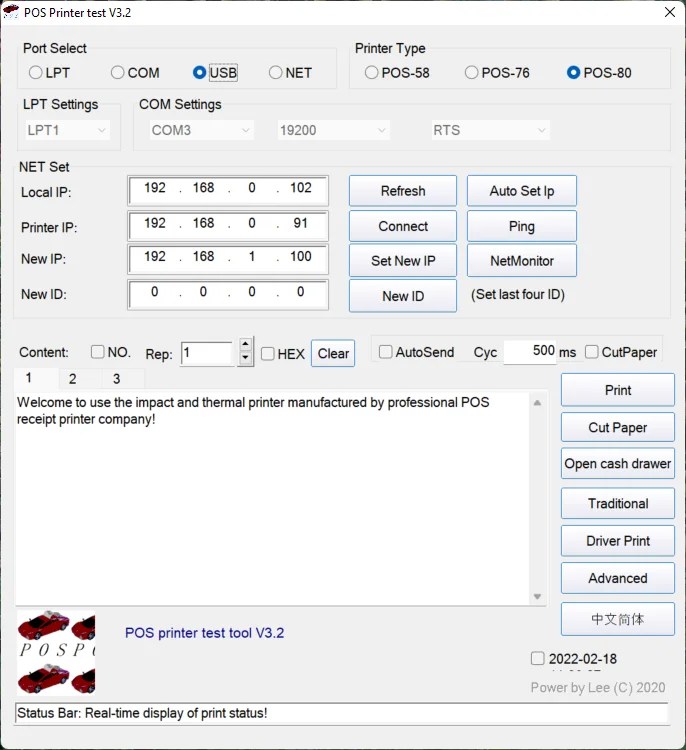Click the Ping button
Viewport: 686px width, 750px height.
point(521,226)
